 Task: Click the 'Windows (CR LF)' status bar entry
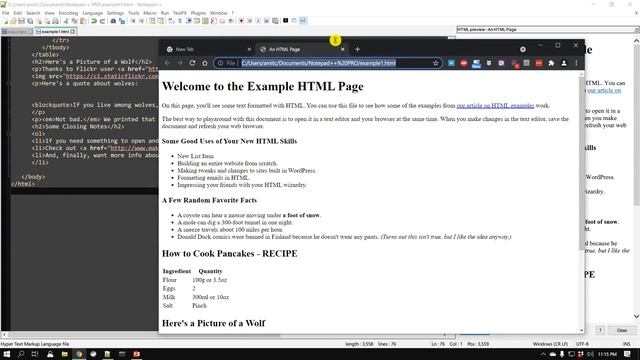pyautogui.click(x=550, y=344)
